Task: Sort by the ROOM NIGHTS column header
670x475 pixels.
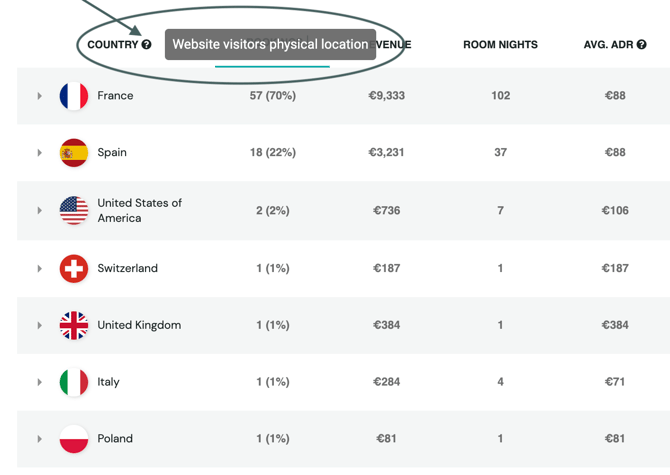Action: (500, 45)
